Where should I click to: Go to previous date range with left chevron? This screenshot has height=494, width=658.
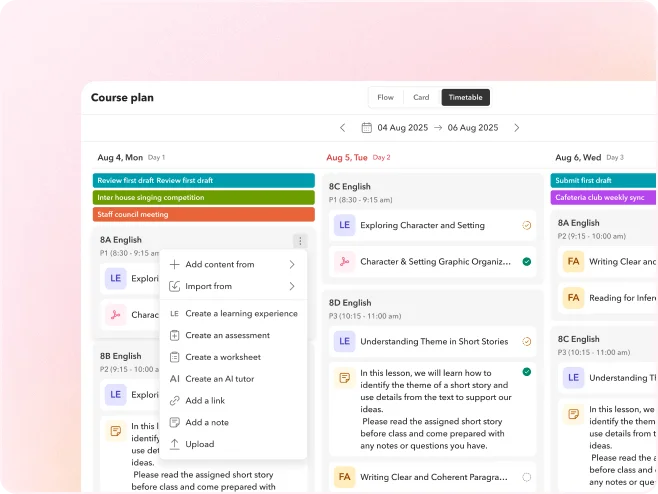coord(343,128)
